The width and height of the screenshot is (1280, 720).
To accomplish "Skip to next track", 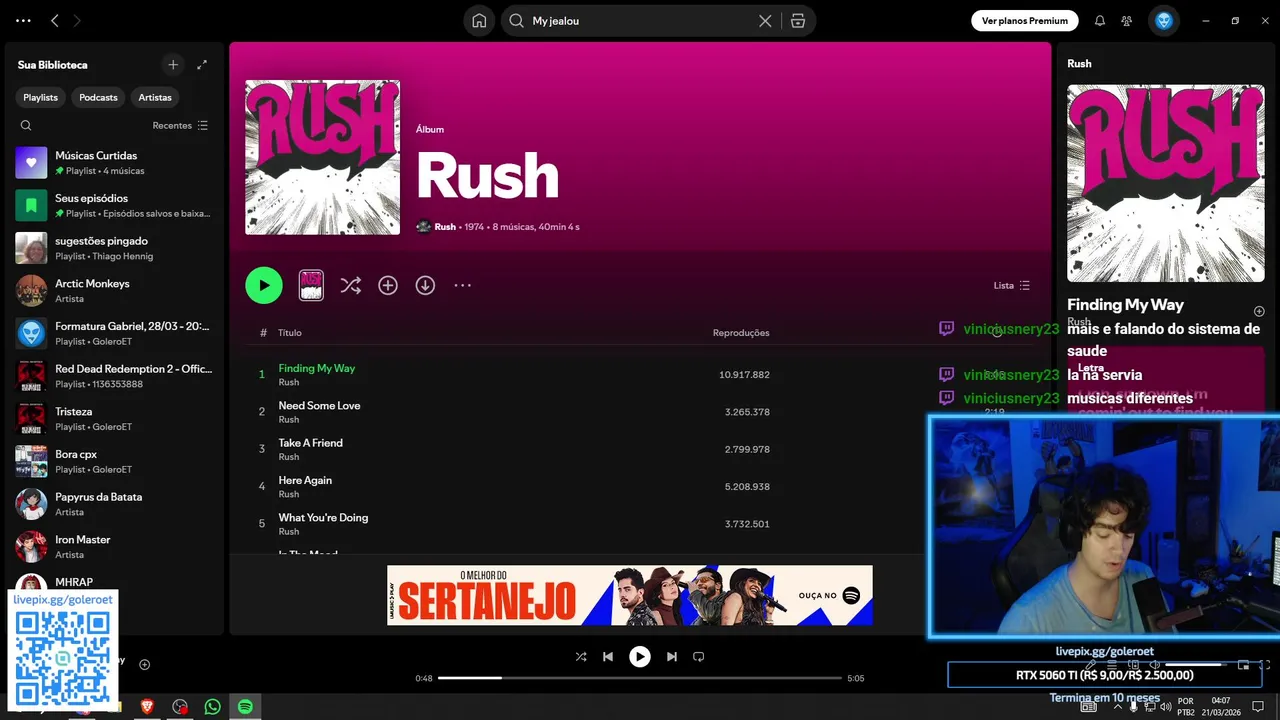I will 672,657.
